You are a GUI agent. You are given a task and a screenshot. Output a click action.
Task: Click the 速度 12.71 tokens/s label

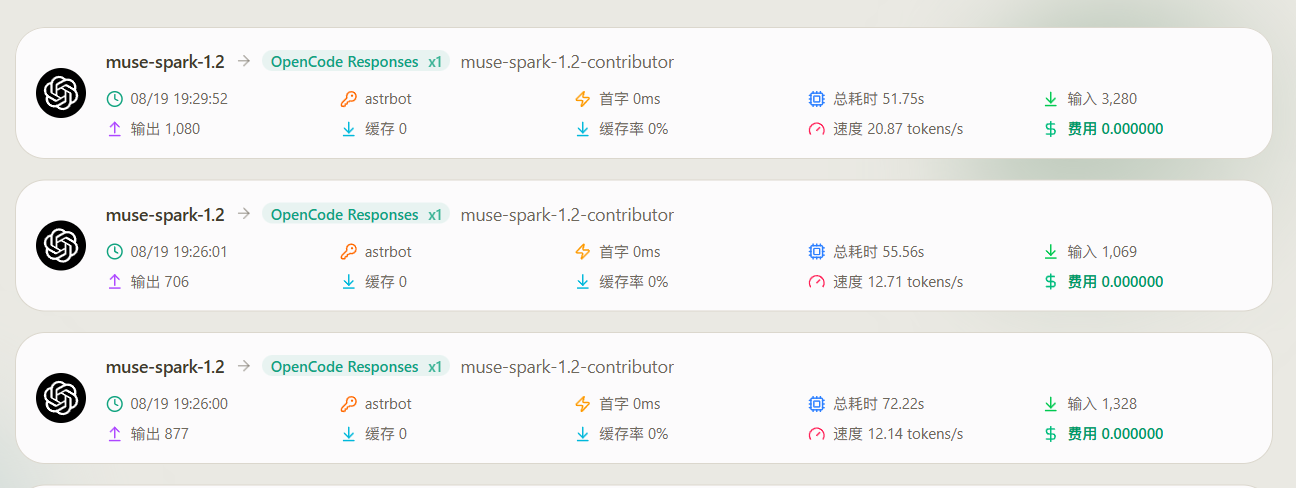pos(898,282)
